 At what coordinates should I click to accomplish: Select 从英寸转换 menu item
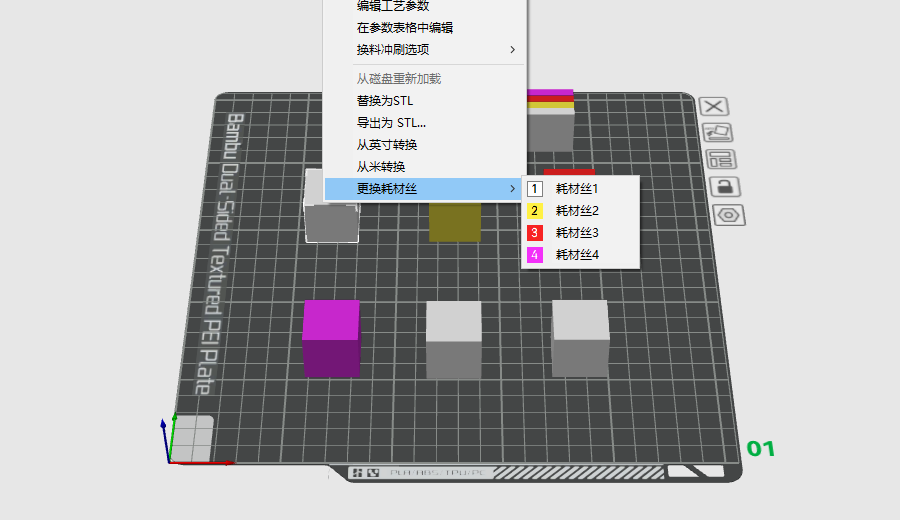(387, 145)
